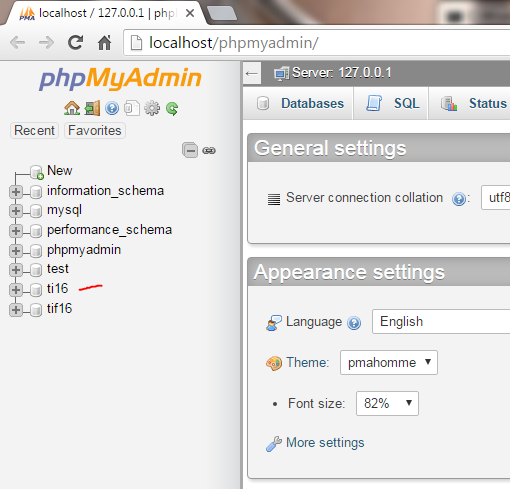Expand the information_schema database node
This screenshot has width=510, height=489.
point(16,192)
